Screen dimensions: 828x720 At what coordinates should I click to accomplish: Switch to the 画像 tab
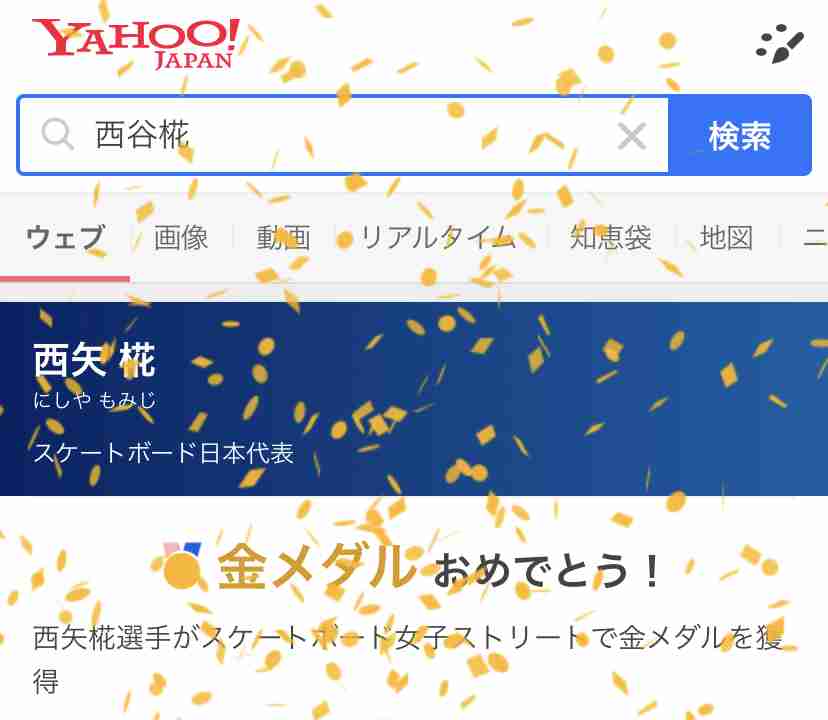pos(181,237)
